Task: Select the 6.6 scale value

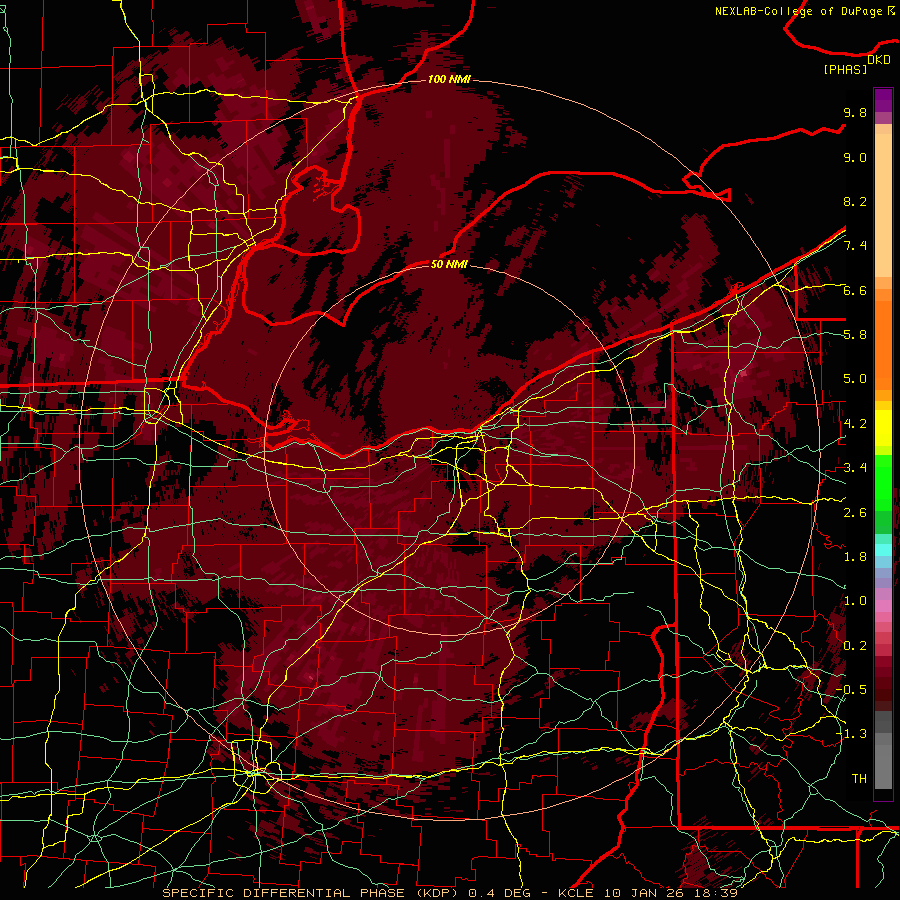Action: click(855, 290)
